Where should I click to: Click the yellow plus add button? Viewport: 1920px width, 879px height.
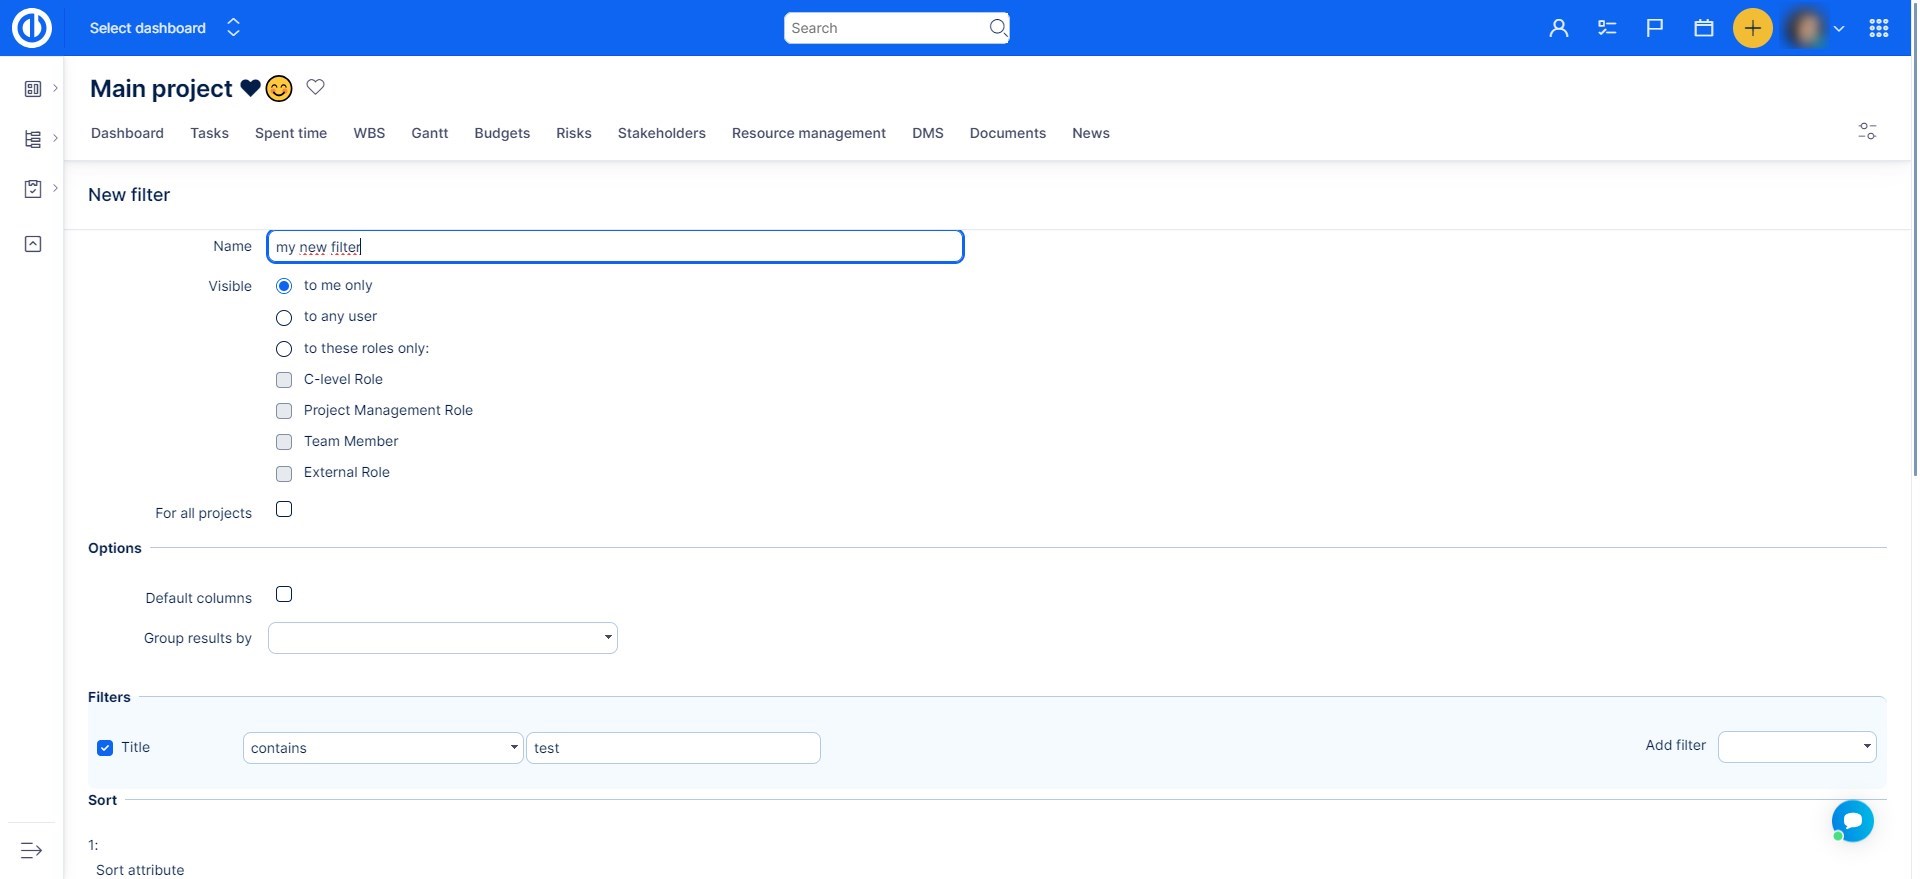click(x=1752, y=28)
